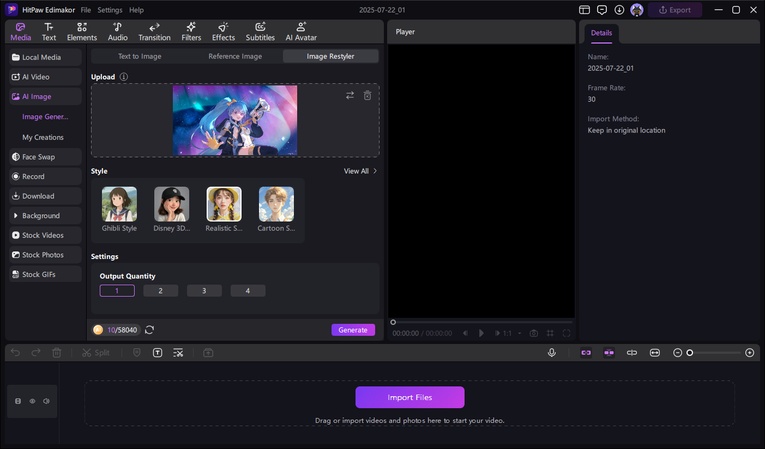Select the Details tab
This screenshot has width=765, height=449.
(601, 33)
